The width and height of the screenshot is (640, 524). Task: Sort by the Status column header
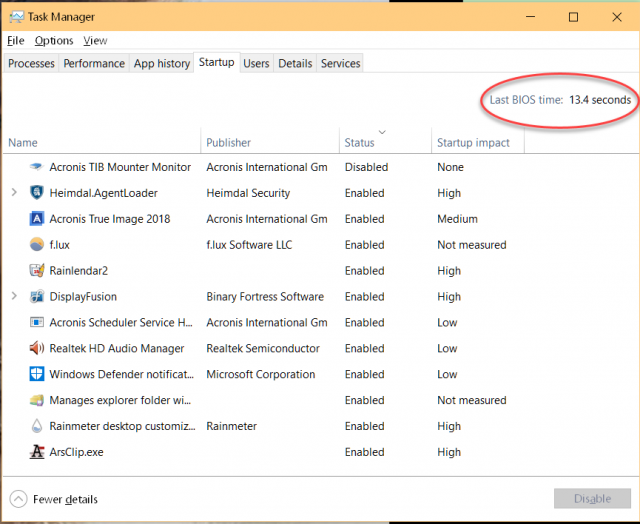385,142
